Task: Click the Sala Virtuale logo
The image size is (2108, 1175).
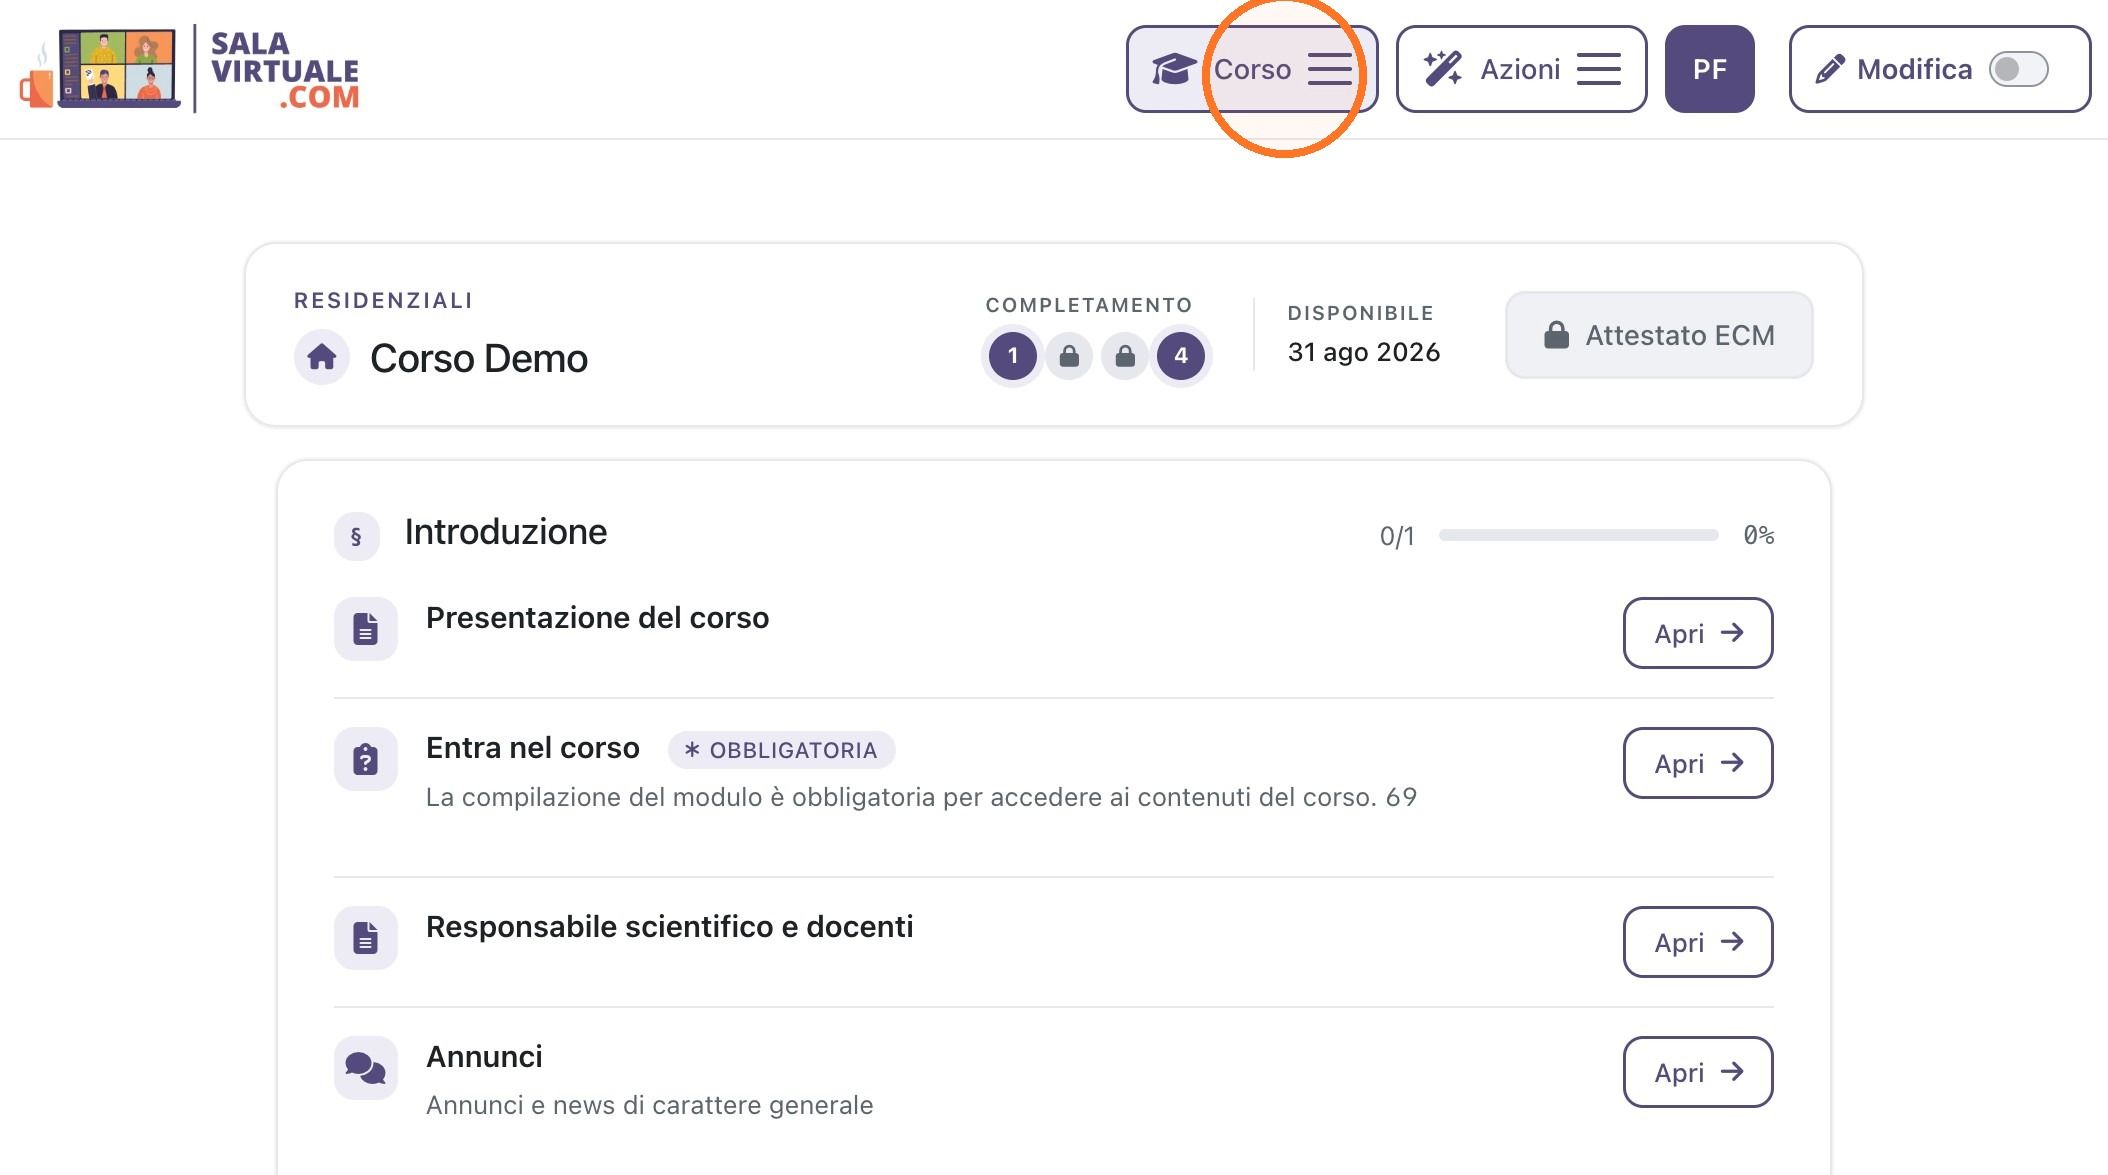Action: [x=189, y=69]
